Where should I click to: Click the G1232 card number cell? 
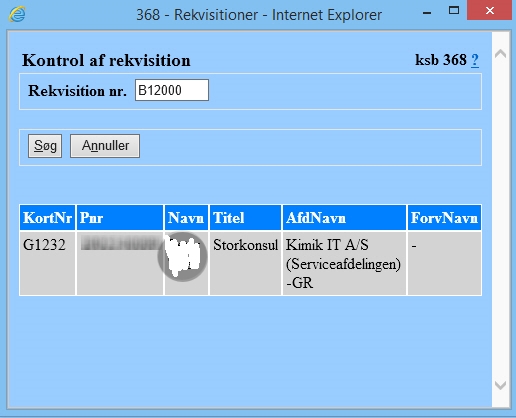point(47,263)
